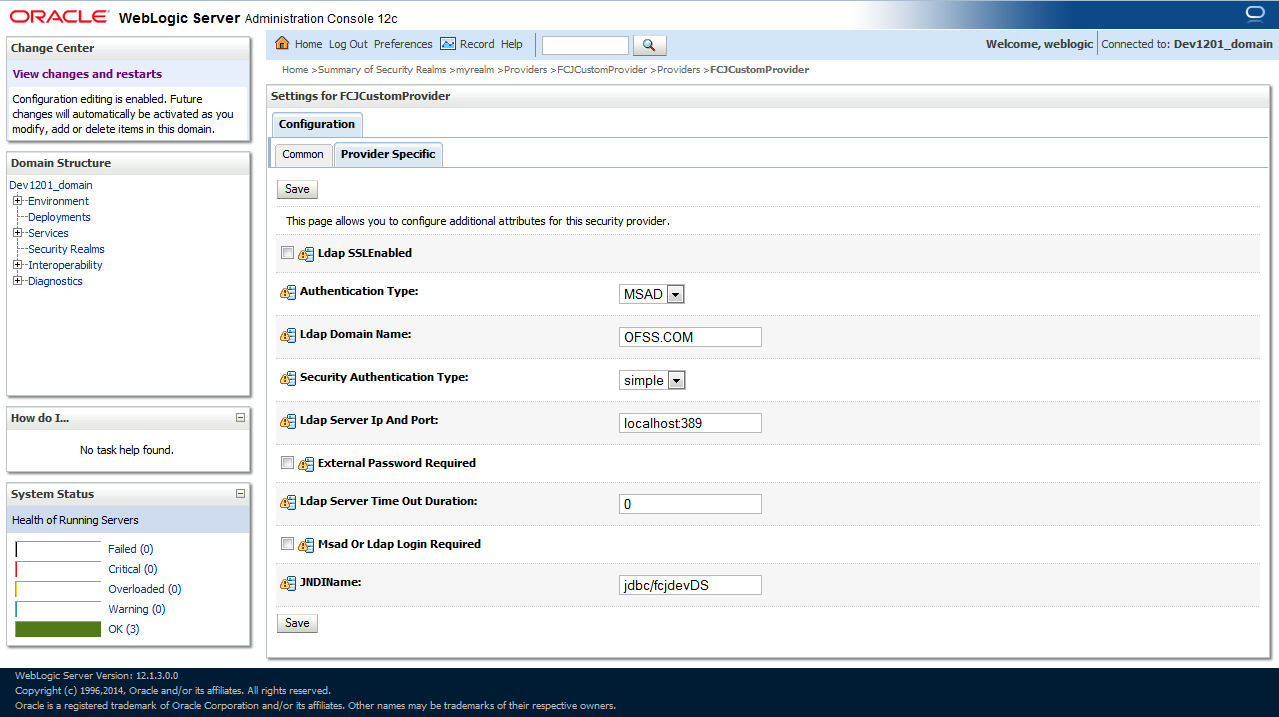Select the Provider Specific tab
1279x717 pixels.
(388, 154)
